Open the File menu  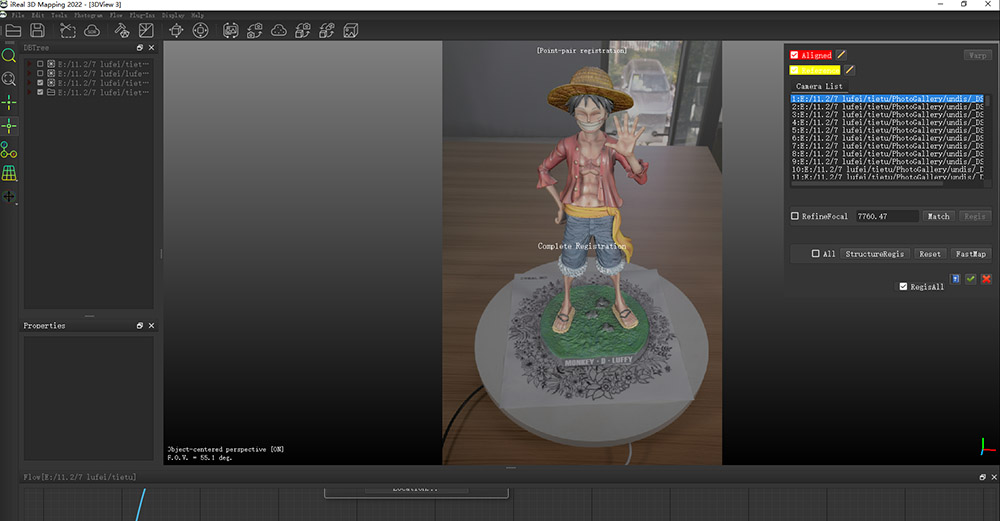[x=18, y=15]
